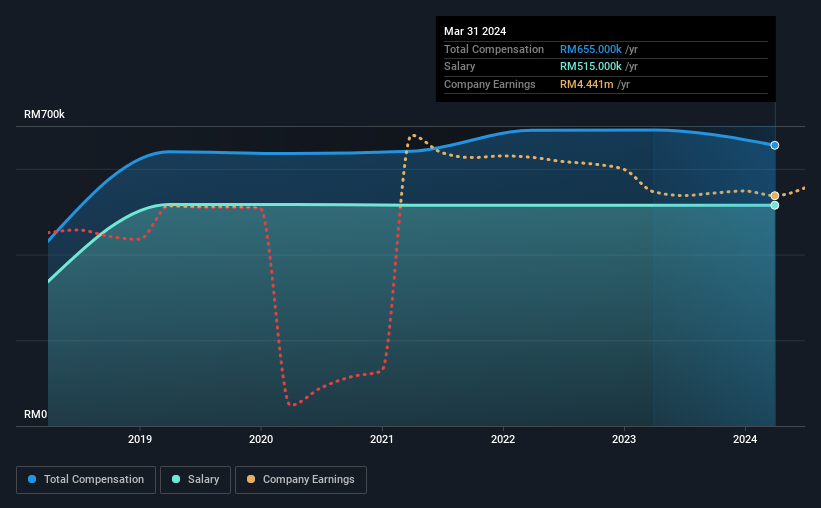Viewport: 821px width, 508px height.
Task: Click the teal Salary data point marker
Action: pyautogui.click(x=774, y=205)
